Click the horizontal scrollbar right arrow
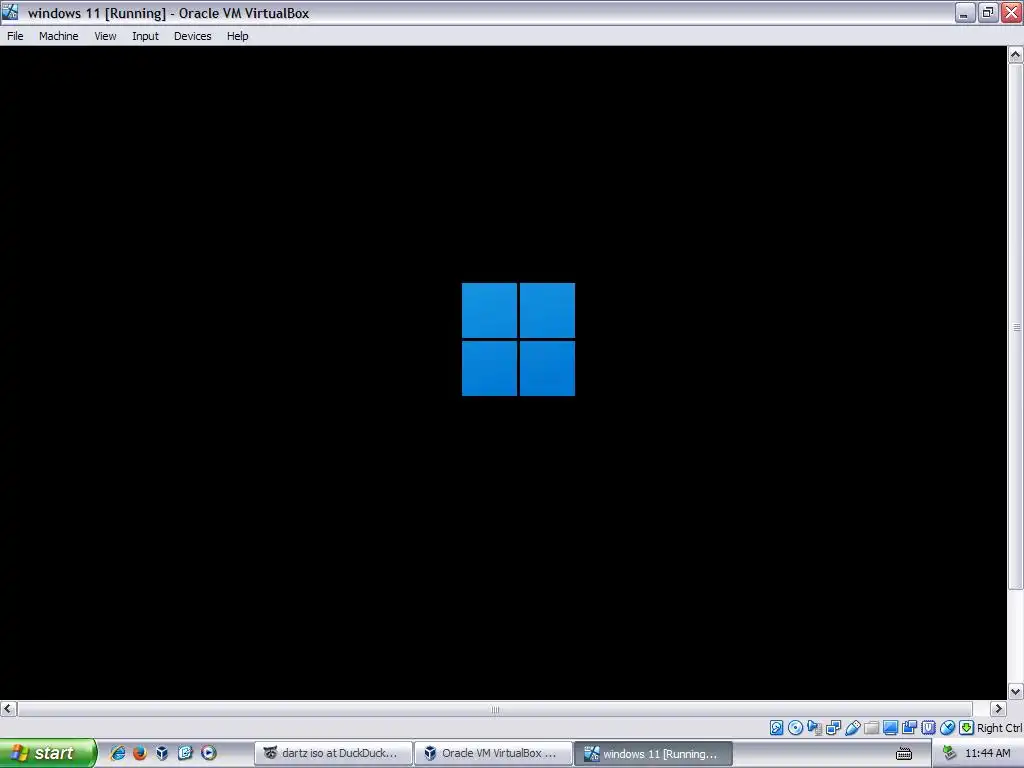 click(x=998, y=709)
